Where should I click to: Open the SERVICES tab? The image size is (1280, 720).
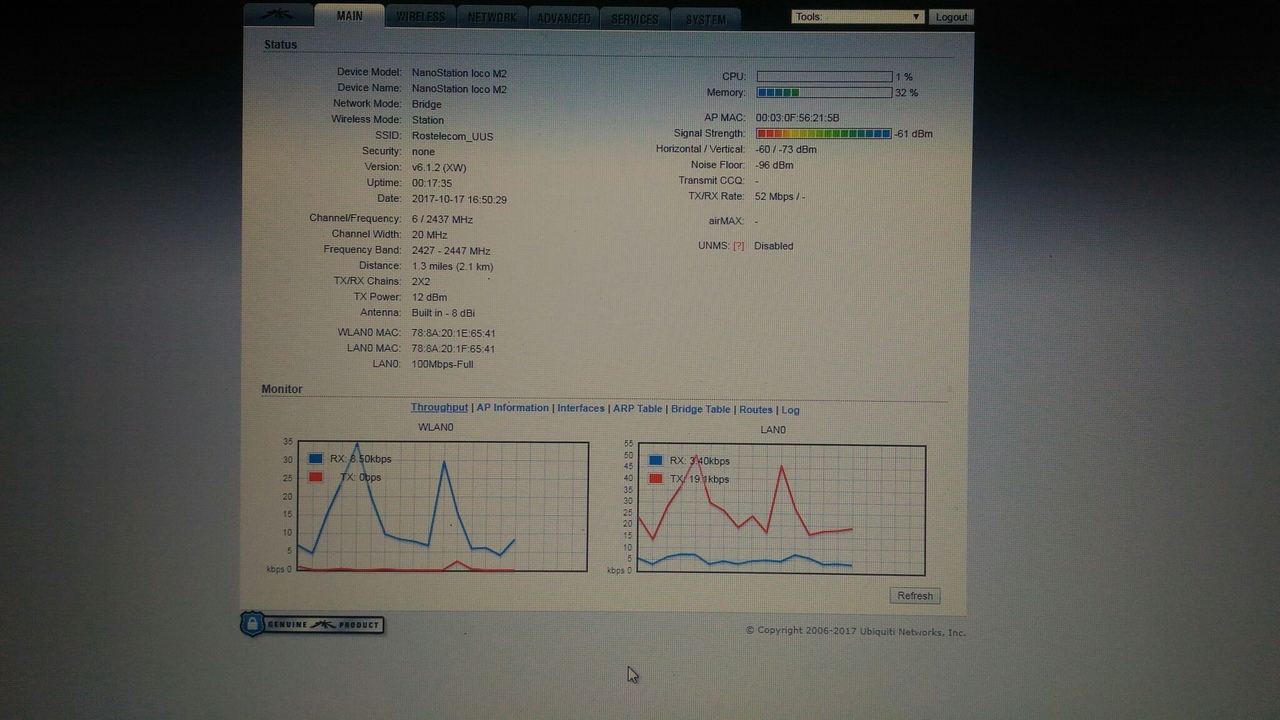pyautogui.click(x=635, y=19)
